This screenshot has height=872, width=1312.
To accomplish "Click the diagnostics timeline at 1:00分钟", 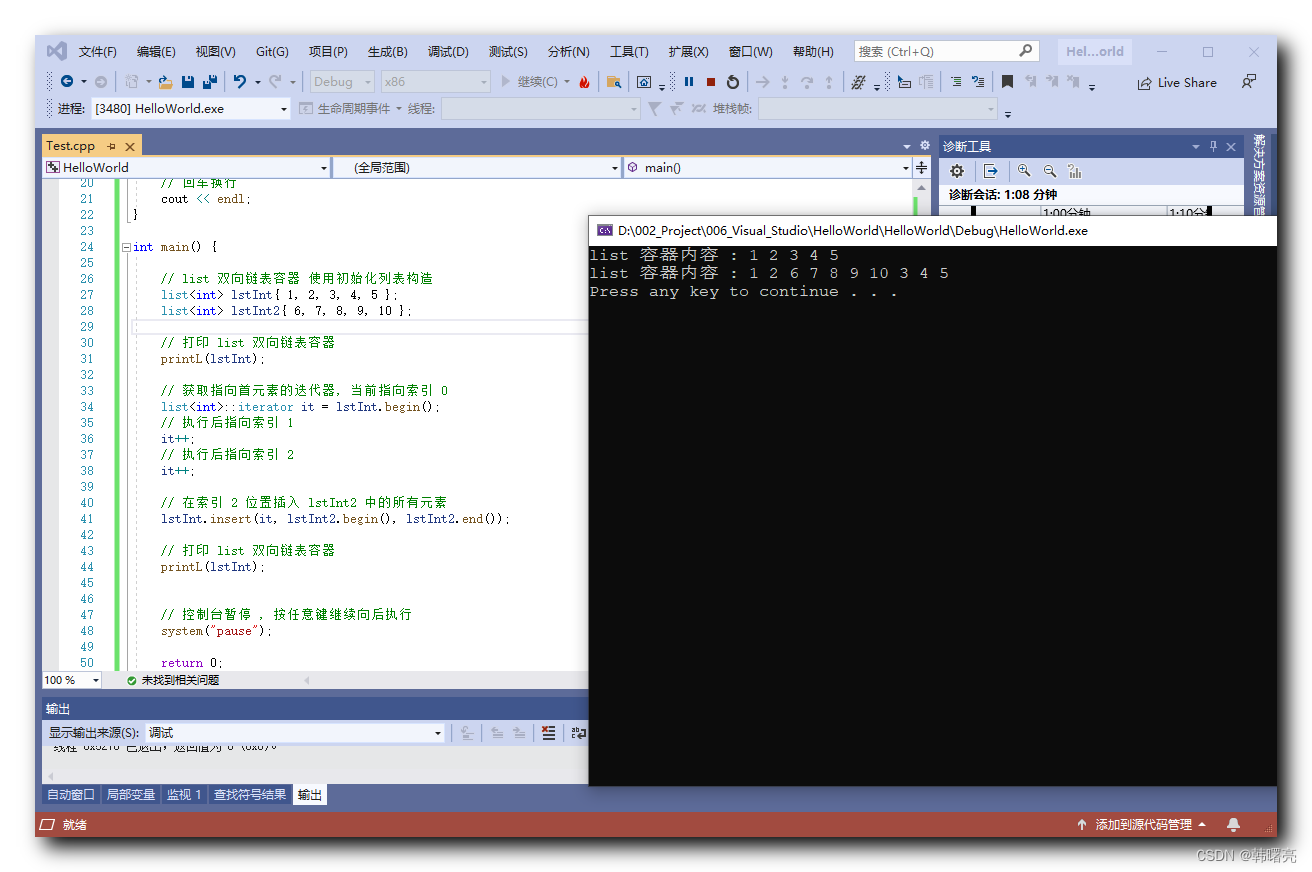I will pyautogui.click(x=1066, y=212).
